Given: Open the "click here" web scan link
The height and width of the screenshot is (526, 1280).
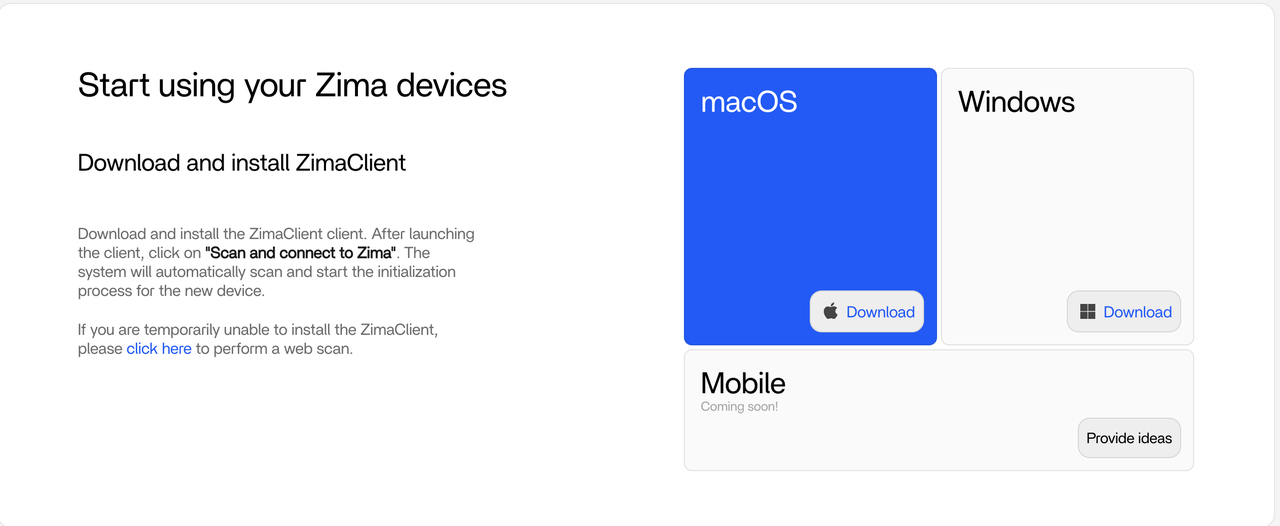Looking at the screenshot, I should [159, 349].
